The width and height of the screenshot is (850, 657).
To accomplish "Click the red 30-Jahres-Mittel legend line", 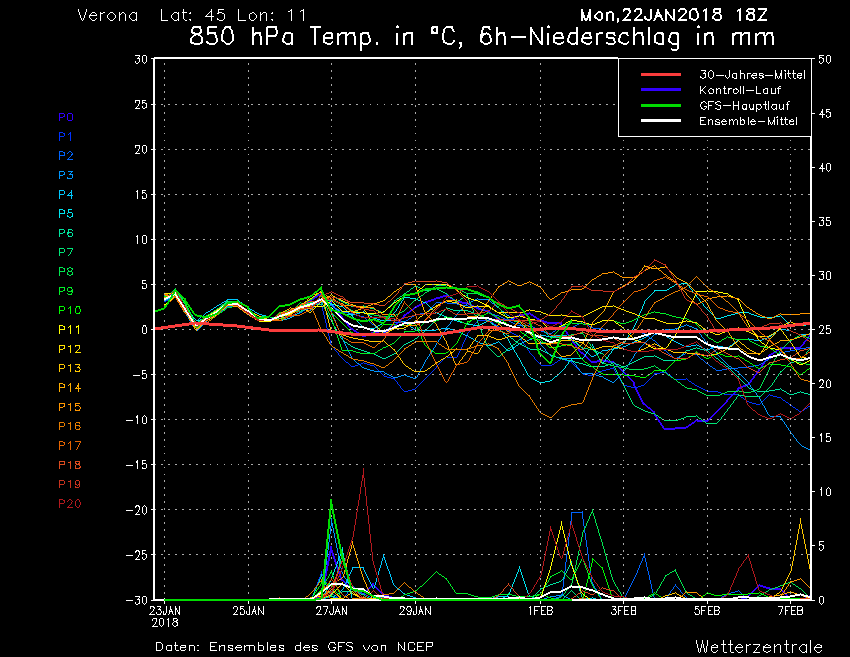I will click(x=661, y=74).
